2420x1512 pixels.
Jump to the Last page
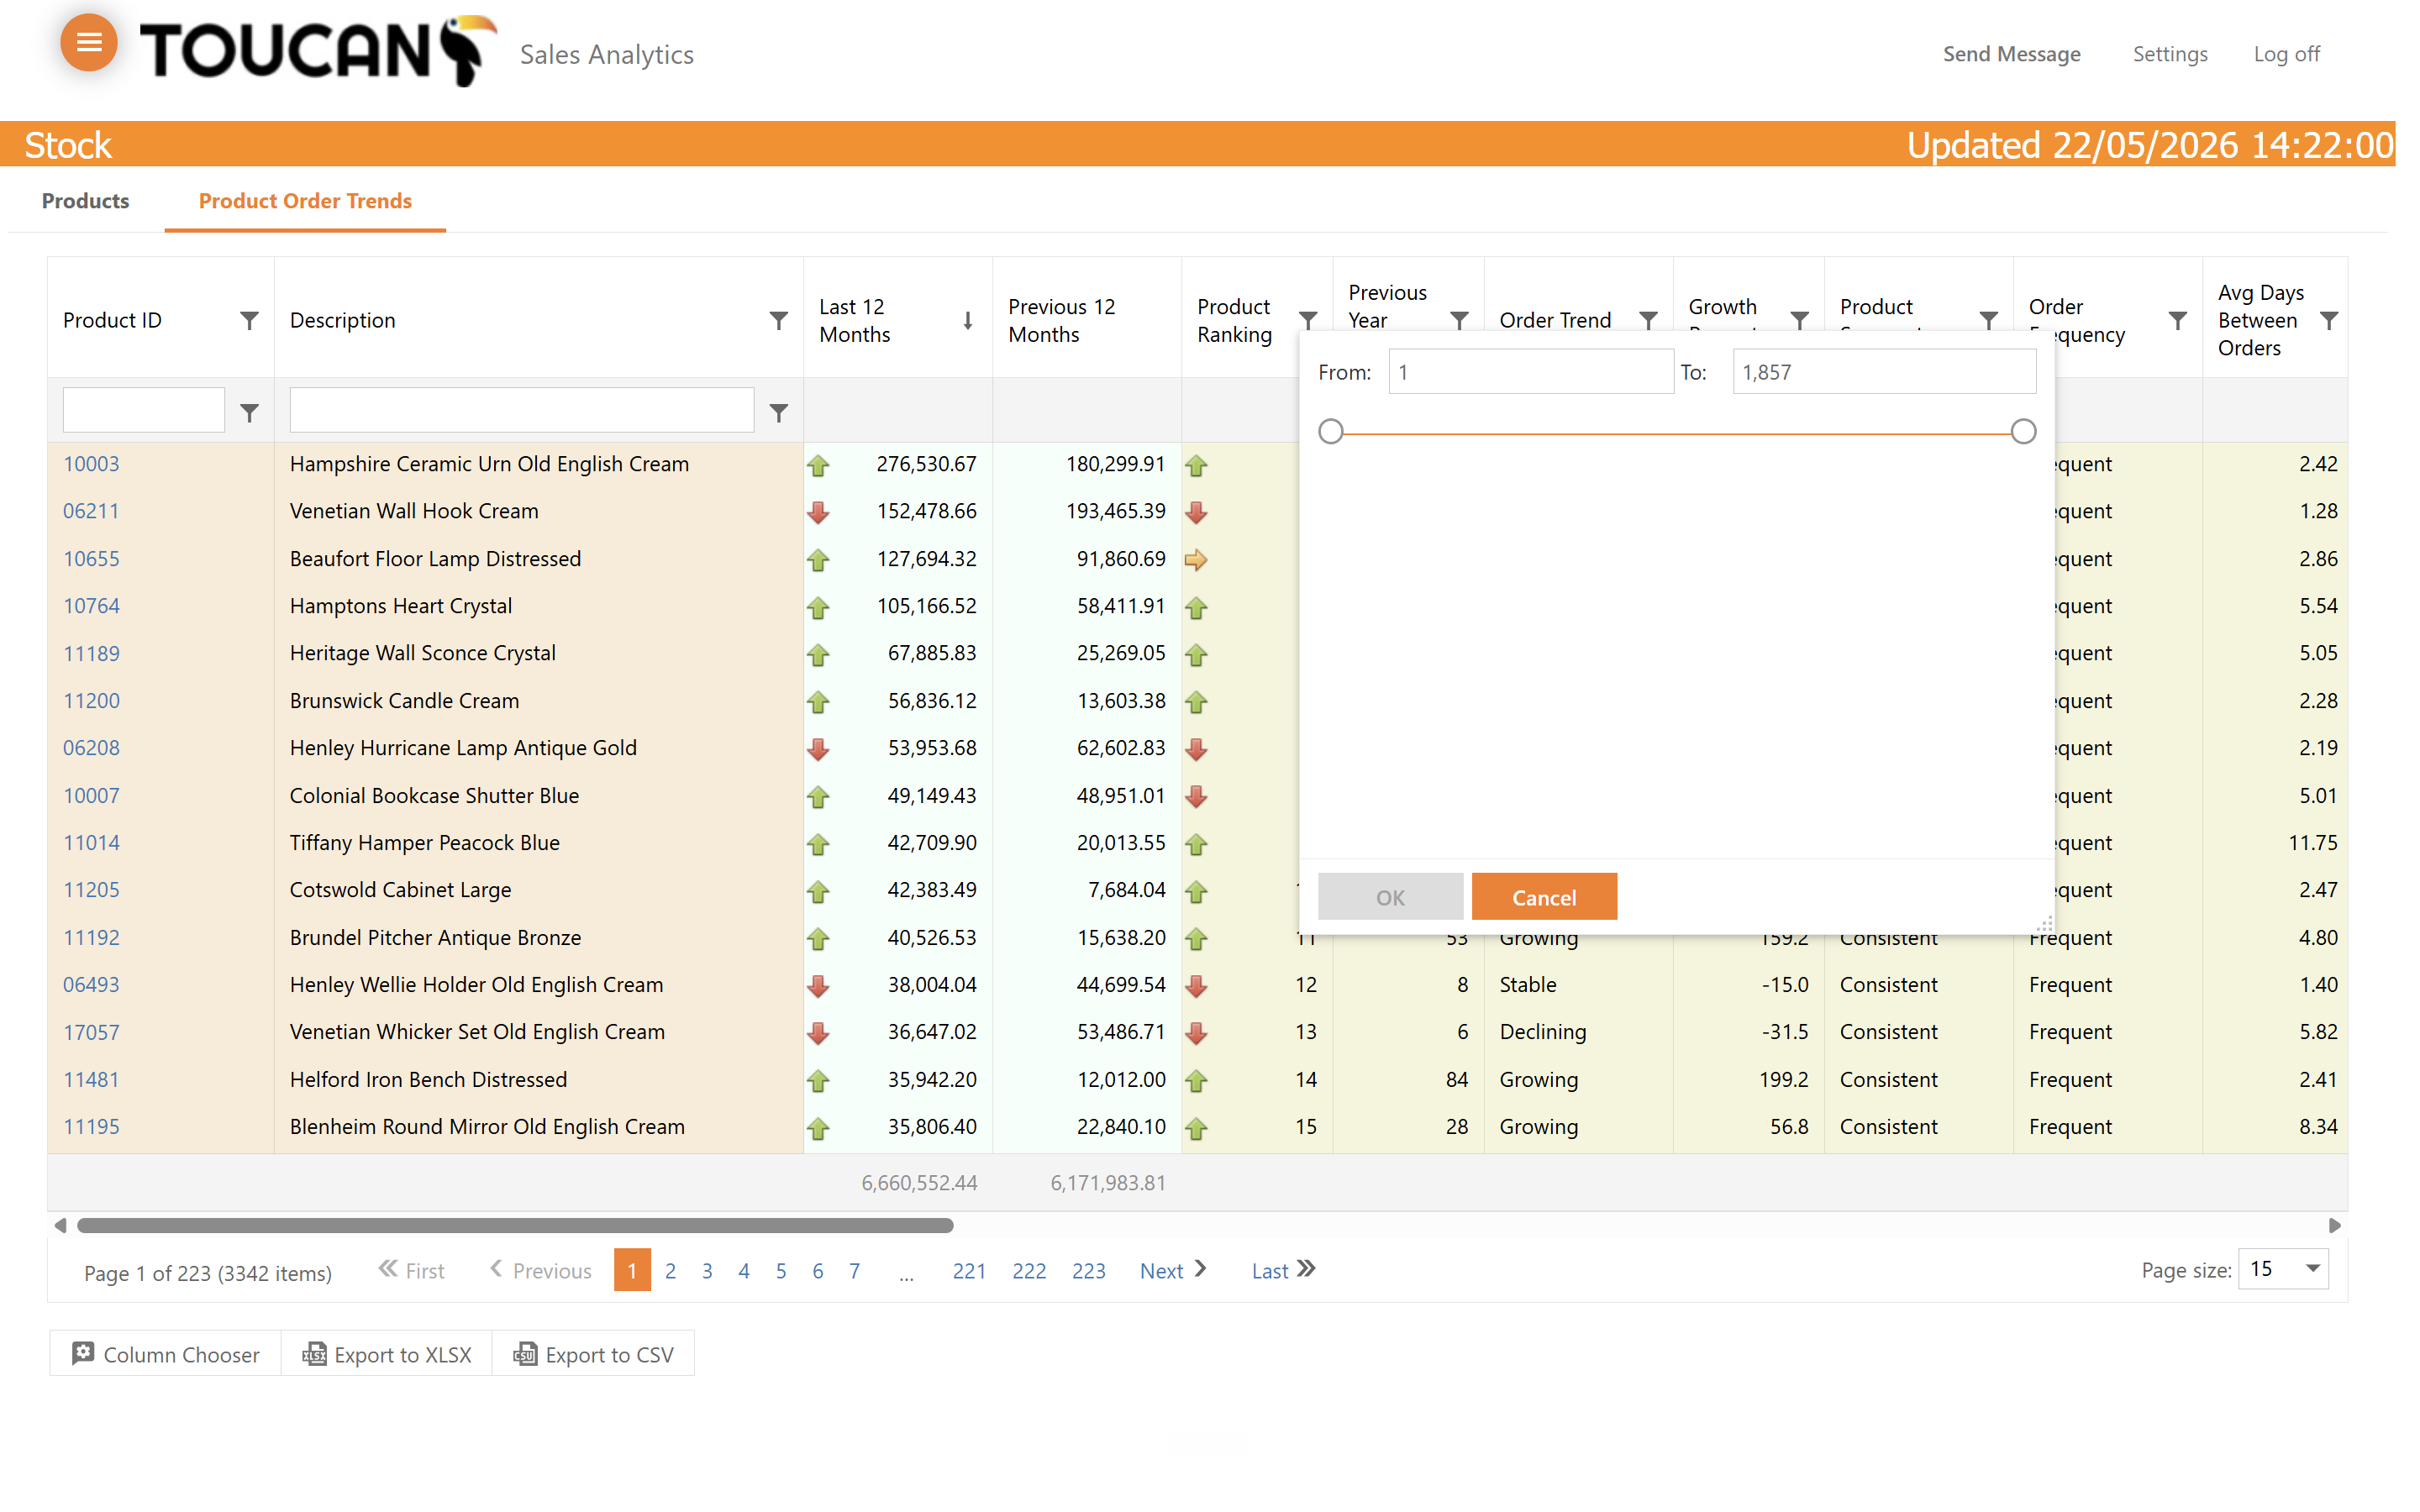pyautogui.click(x=1283, y=1270)
